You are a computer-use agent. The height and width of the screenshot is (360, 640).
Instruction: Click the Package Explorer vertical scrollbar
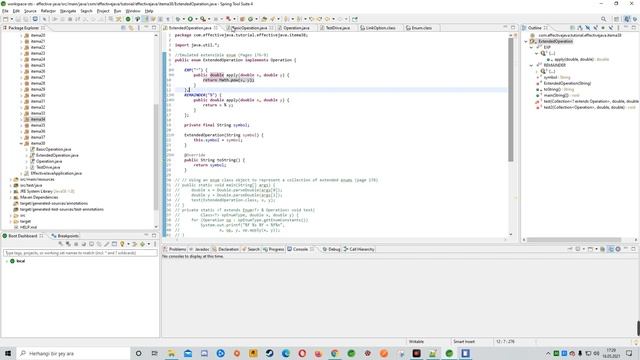156,157
